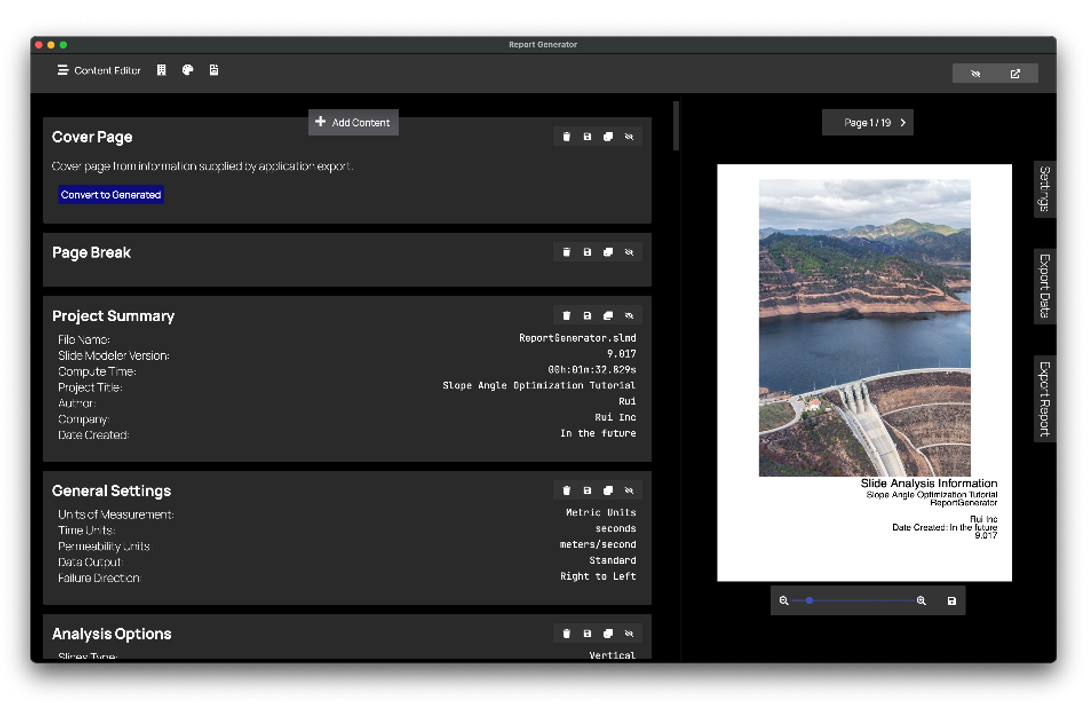Expand the Export Data side panel
The image size is (1092, 707).
click(x=1044, y=286)
